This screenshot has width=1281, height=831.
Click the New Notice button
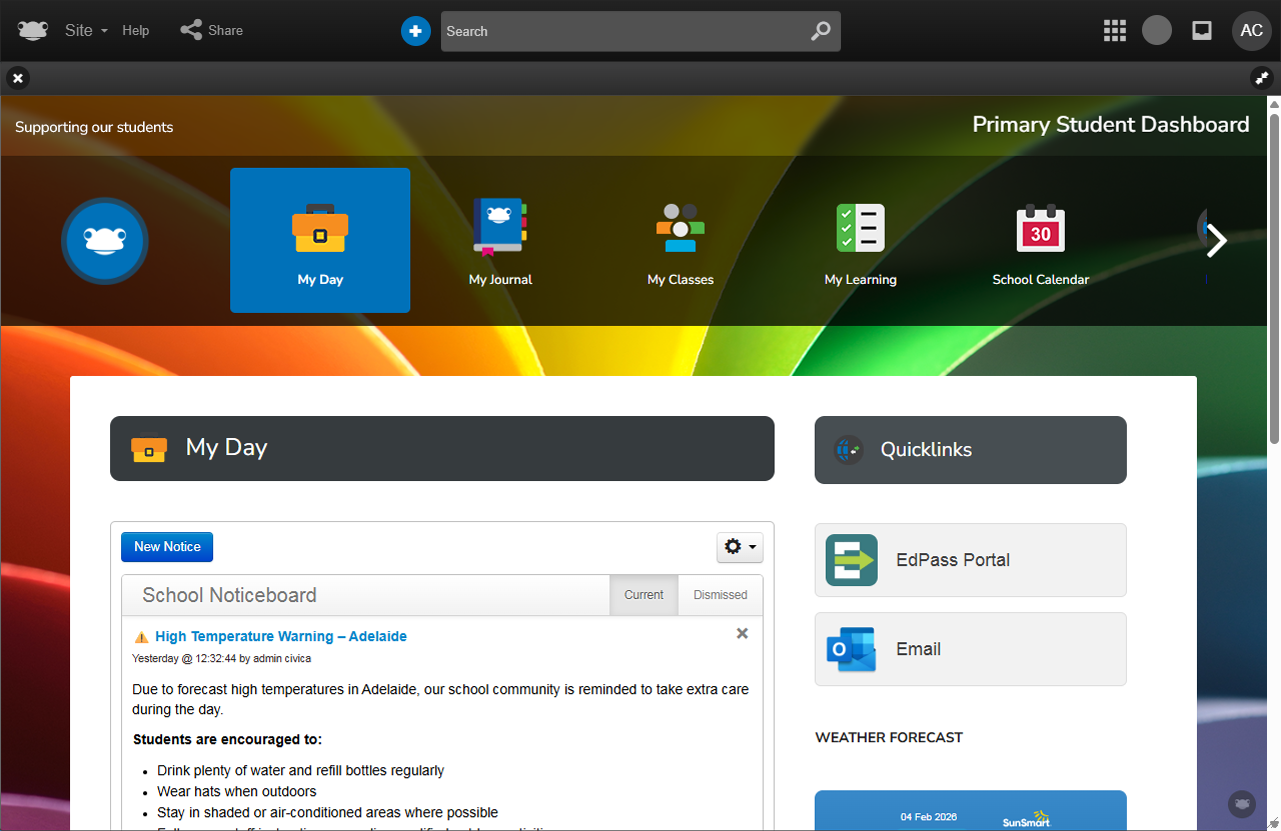click(x=167, y=547)
